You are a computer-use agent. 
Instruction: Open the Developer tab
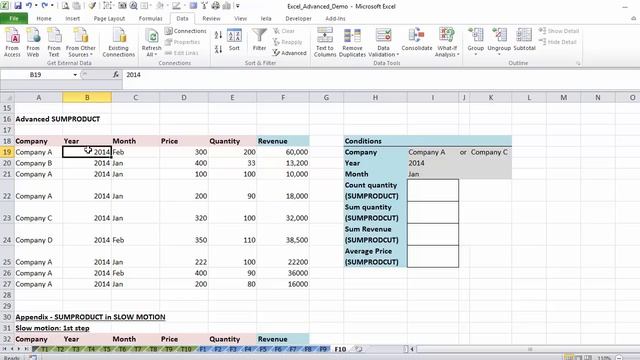[298, 18]
